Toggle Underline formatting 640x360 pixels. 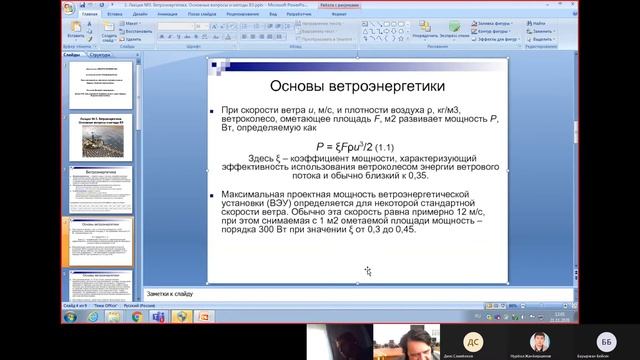point(179,37)
